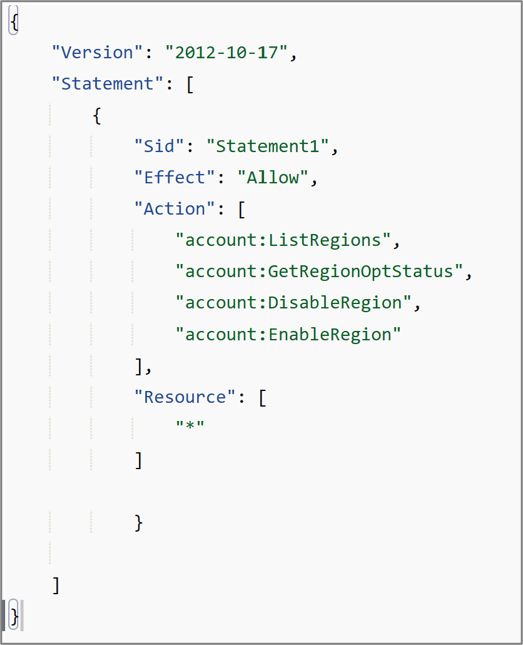Select the "Allow" effect value
Viewport: 523px width, 645px height.
pyautogui.click(x=272, y=178)
